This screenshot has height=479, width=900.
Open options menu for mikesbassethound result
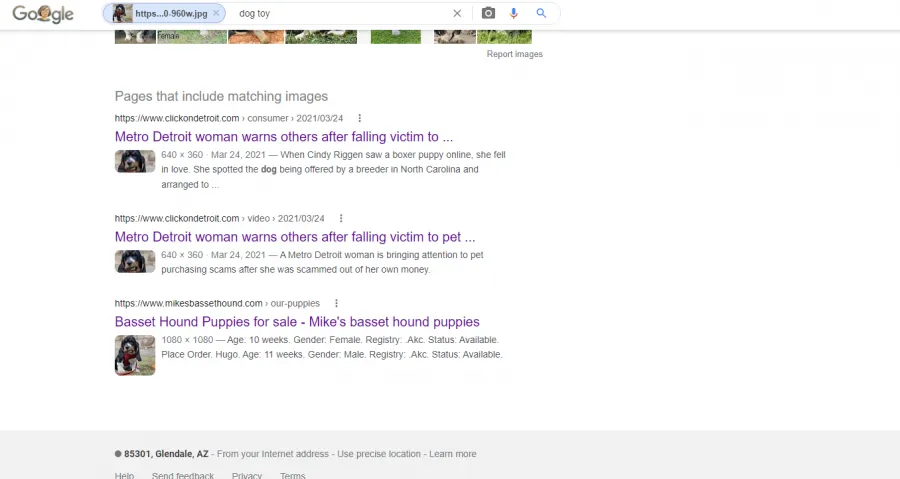(336, 303)
